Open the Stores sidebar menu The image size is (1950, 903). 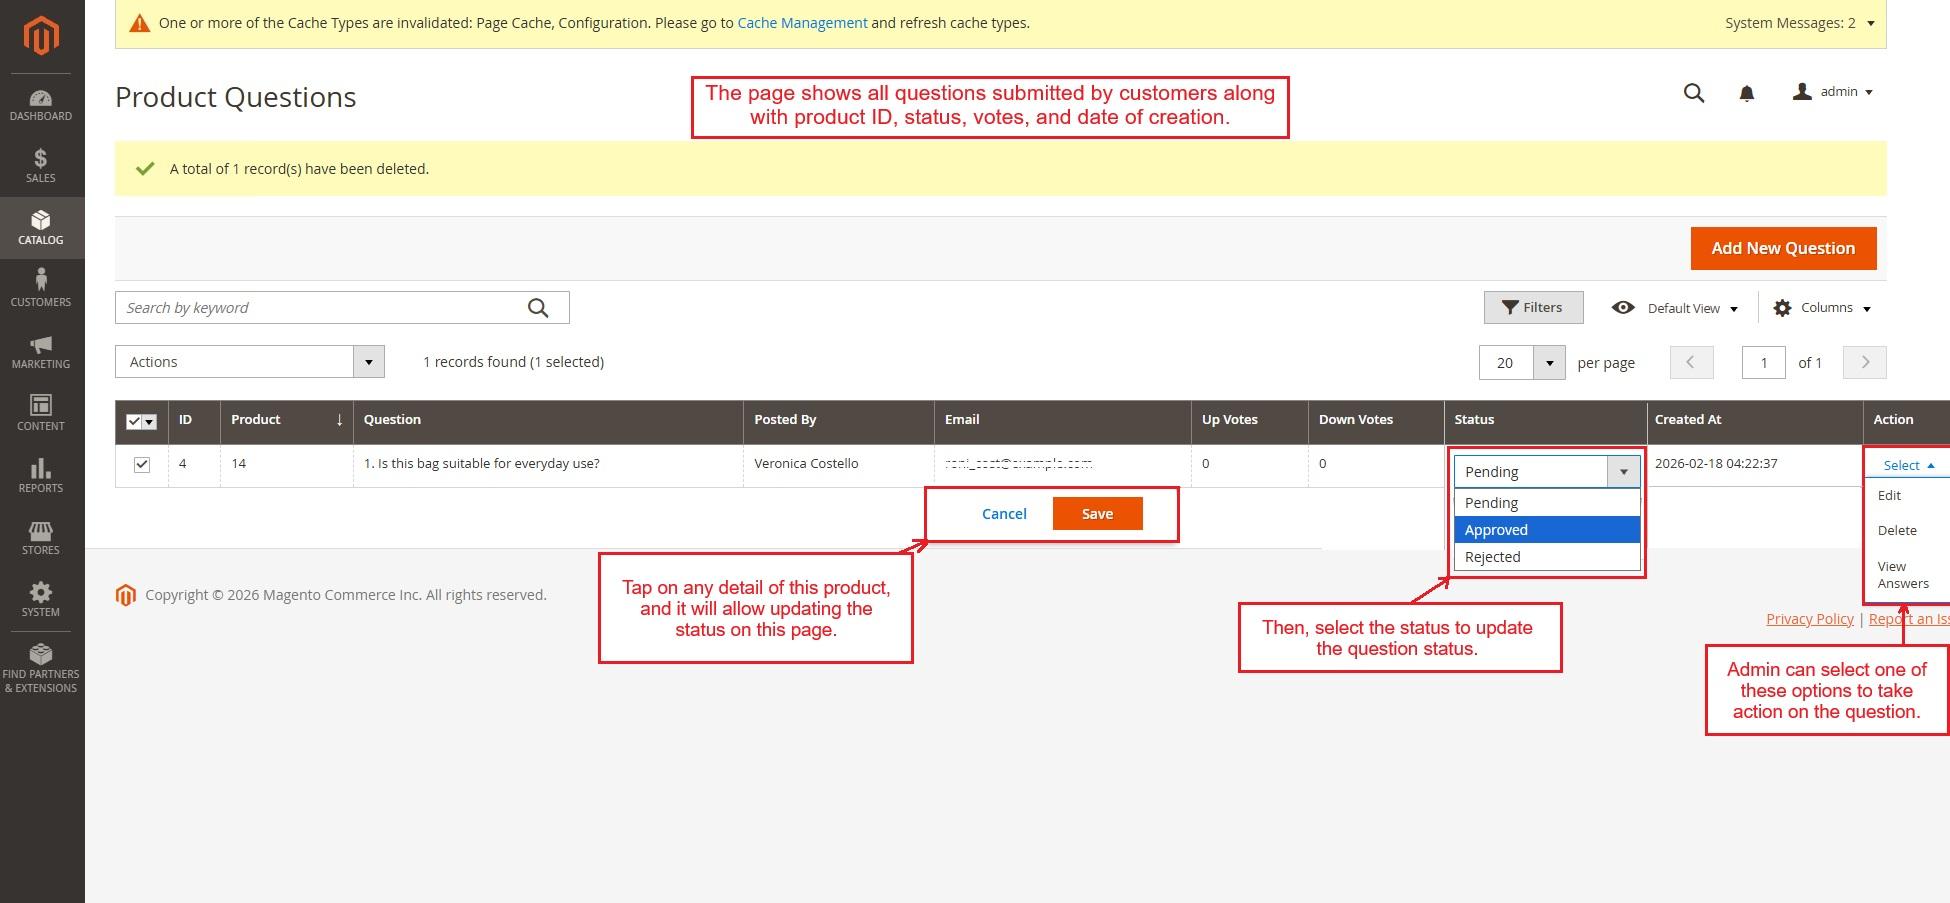click(x=41, y=538)
